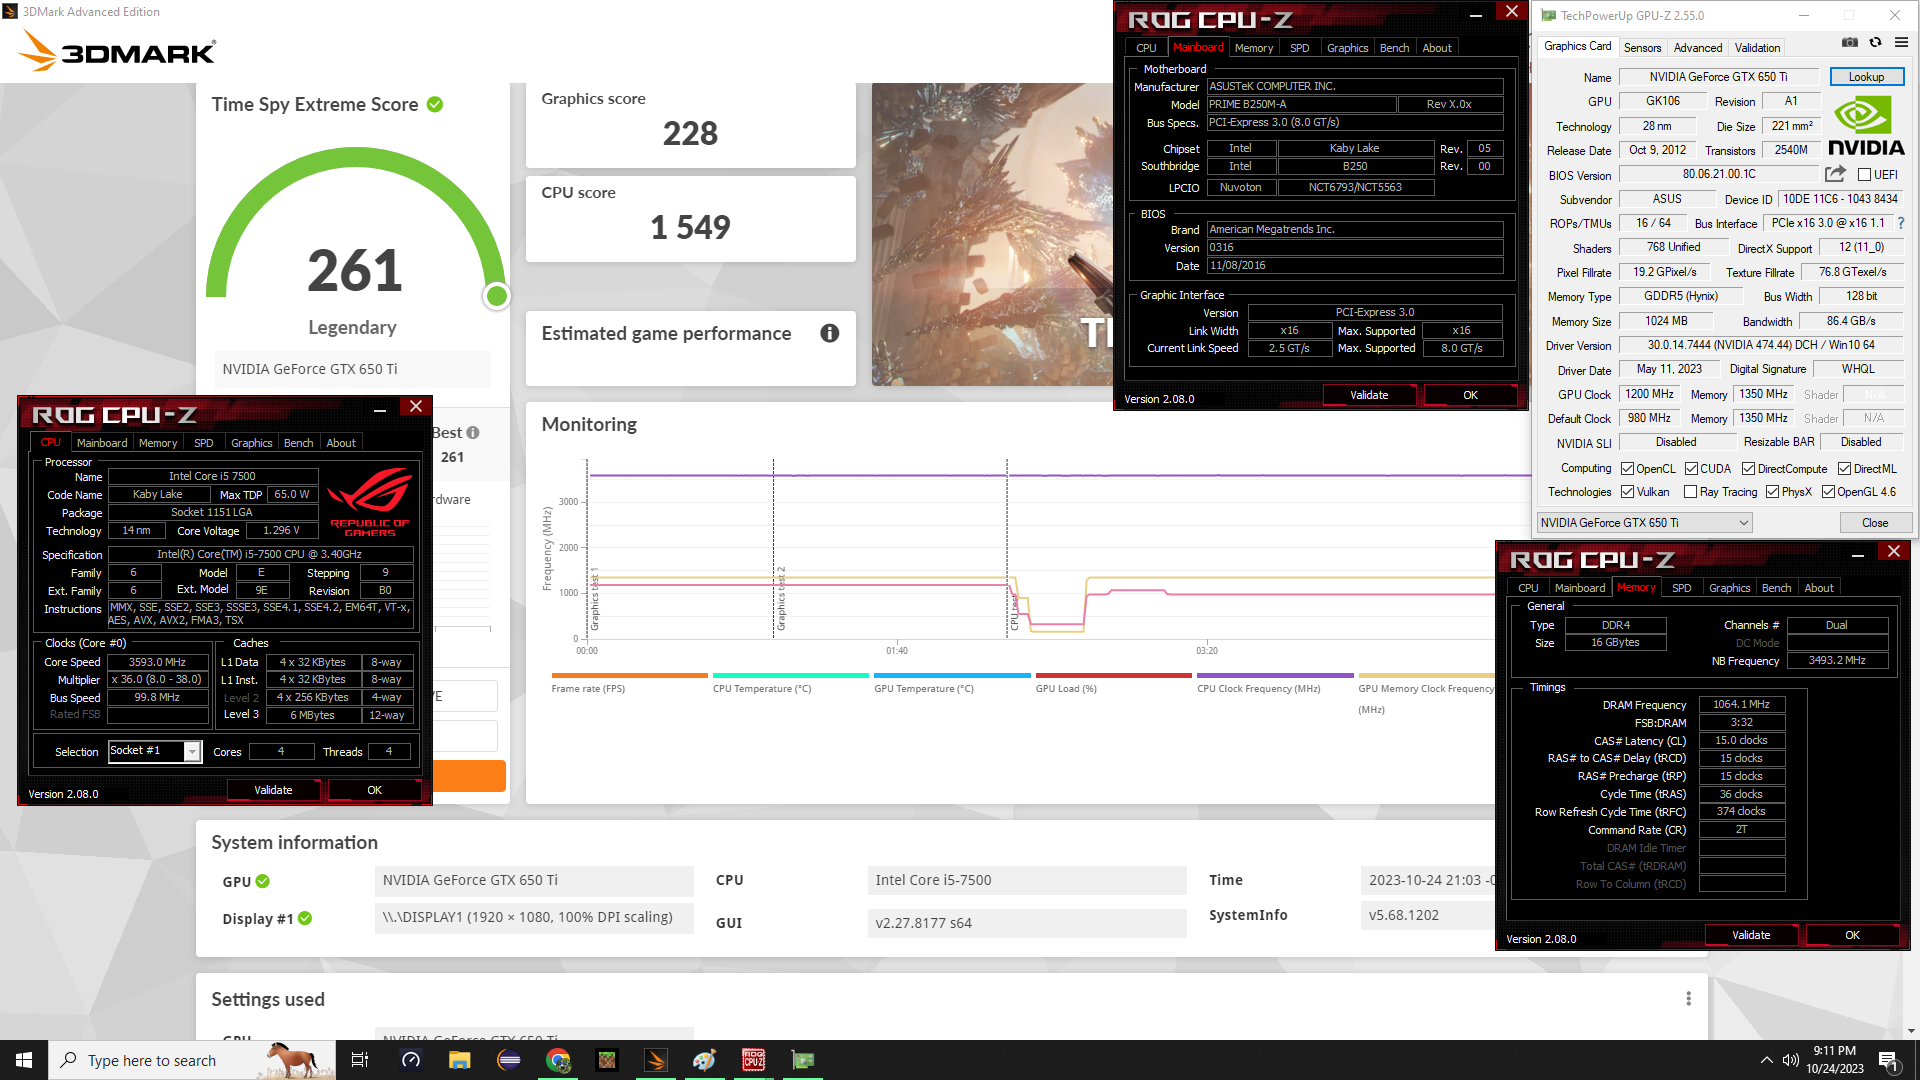
Task: Click Time Spy benchmark thumbnail image
Action: click(992, 234)
